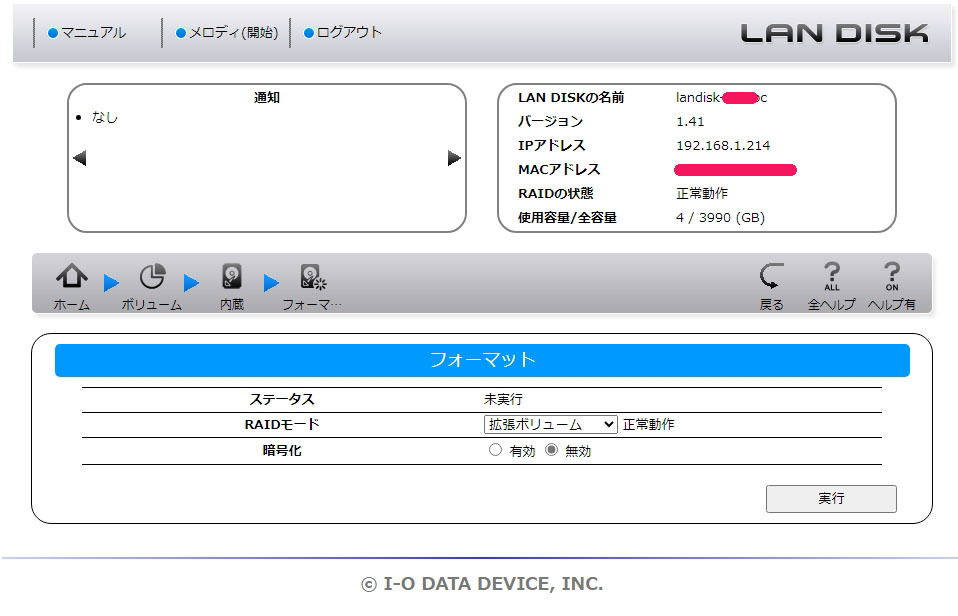Select the ボリューム (Volume) icon
Screen dimensions: 958x616
click(150, 278)
